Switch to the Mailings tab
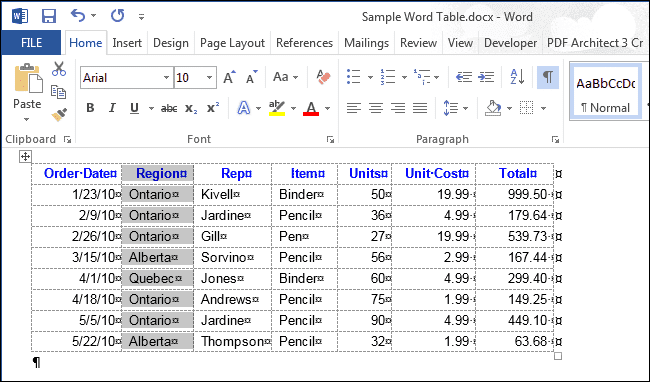The width and height of the screenshot is (650, 382). pos(366,43)
